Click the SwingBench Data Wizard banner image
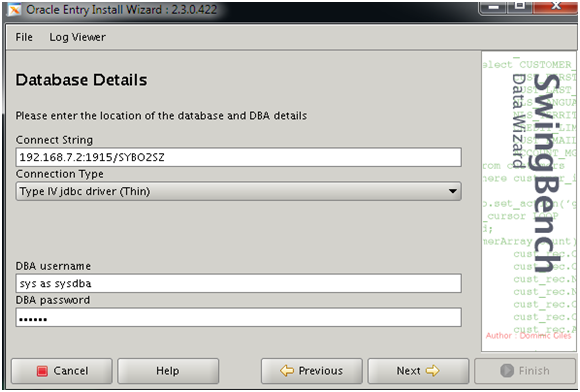Viewport: 580px width, 392px height. tap(529, 202)
